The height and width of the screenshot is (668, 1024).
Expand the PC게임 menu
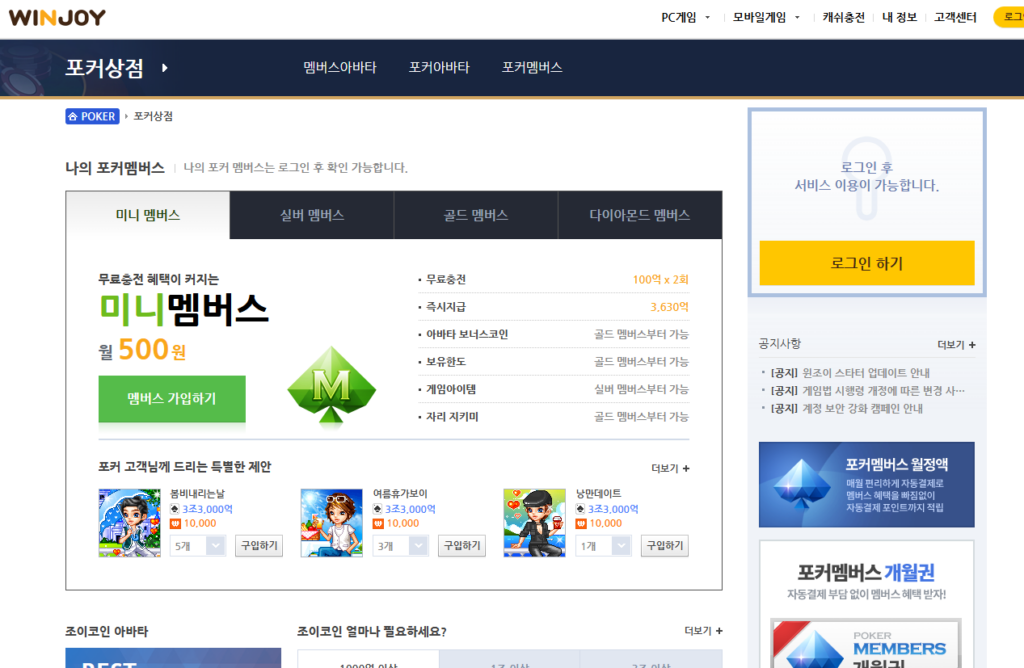(x=686, y=17)
